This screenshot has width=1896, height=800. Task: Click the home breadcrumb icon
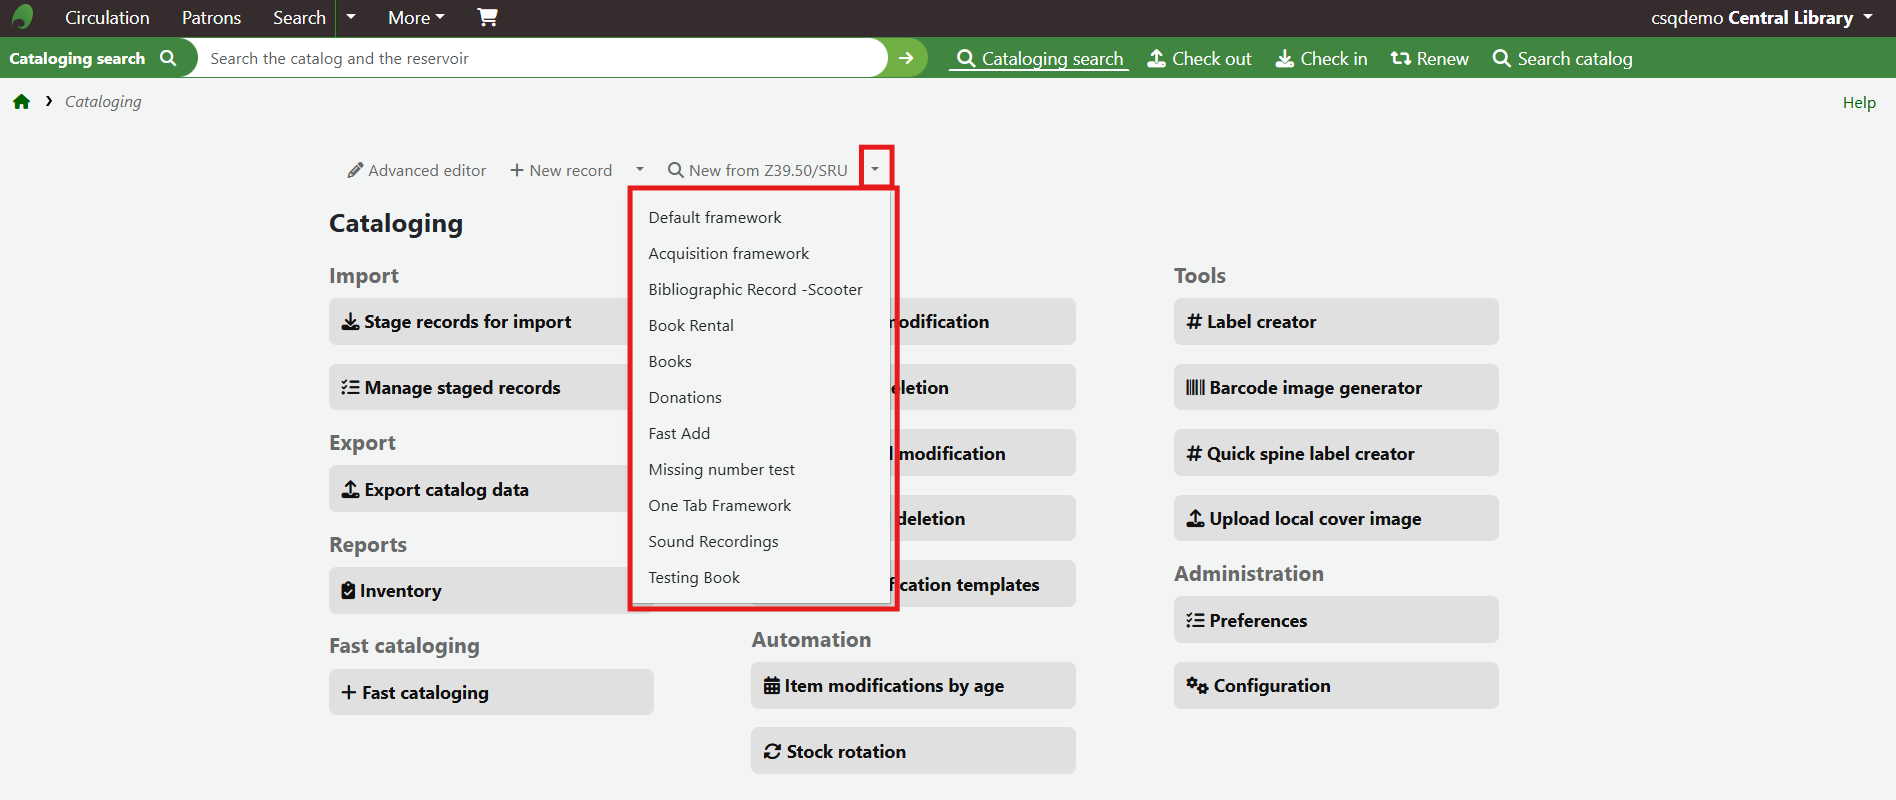pos(21,102)
